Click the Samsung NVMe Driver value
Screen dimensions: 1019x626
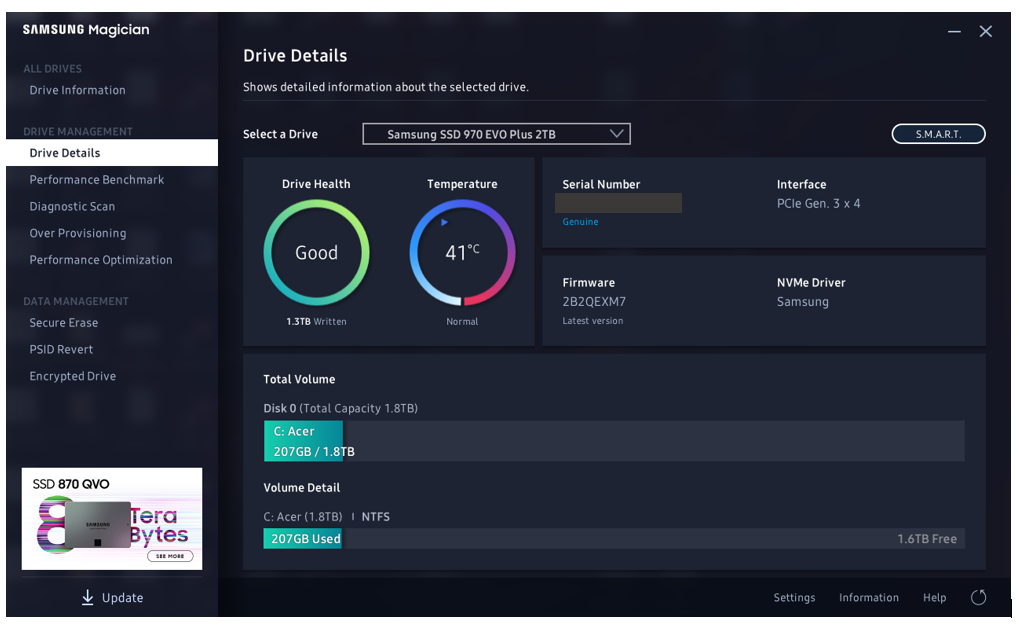click(803, 302)
